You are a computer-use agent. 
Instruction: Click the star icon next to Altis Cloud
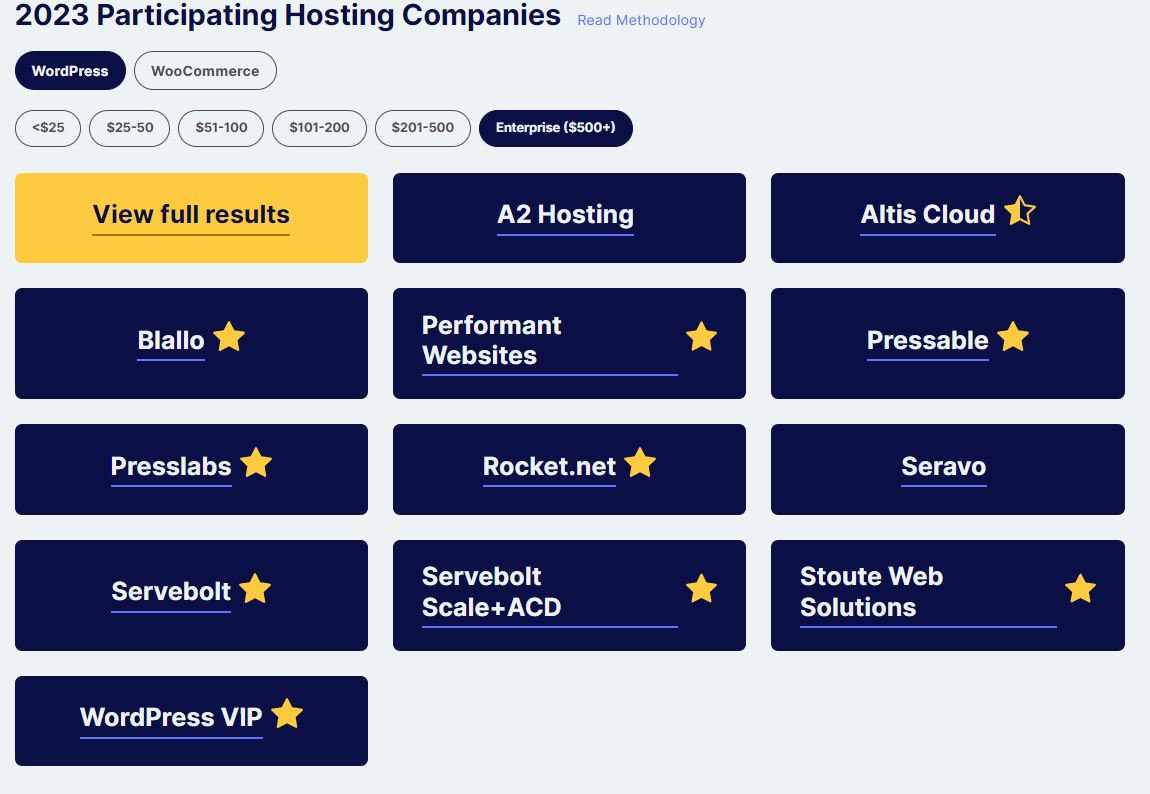coord(1019,211)
